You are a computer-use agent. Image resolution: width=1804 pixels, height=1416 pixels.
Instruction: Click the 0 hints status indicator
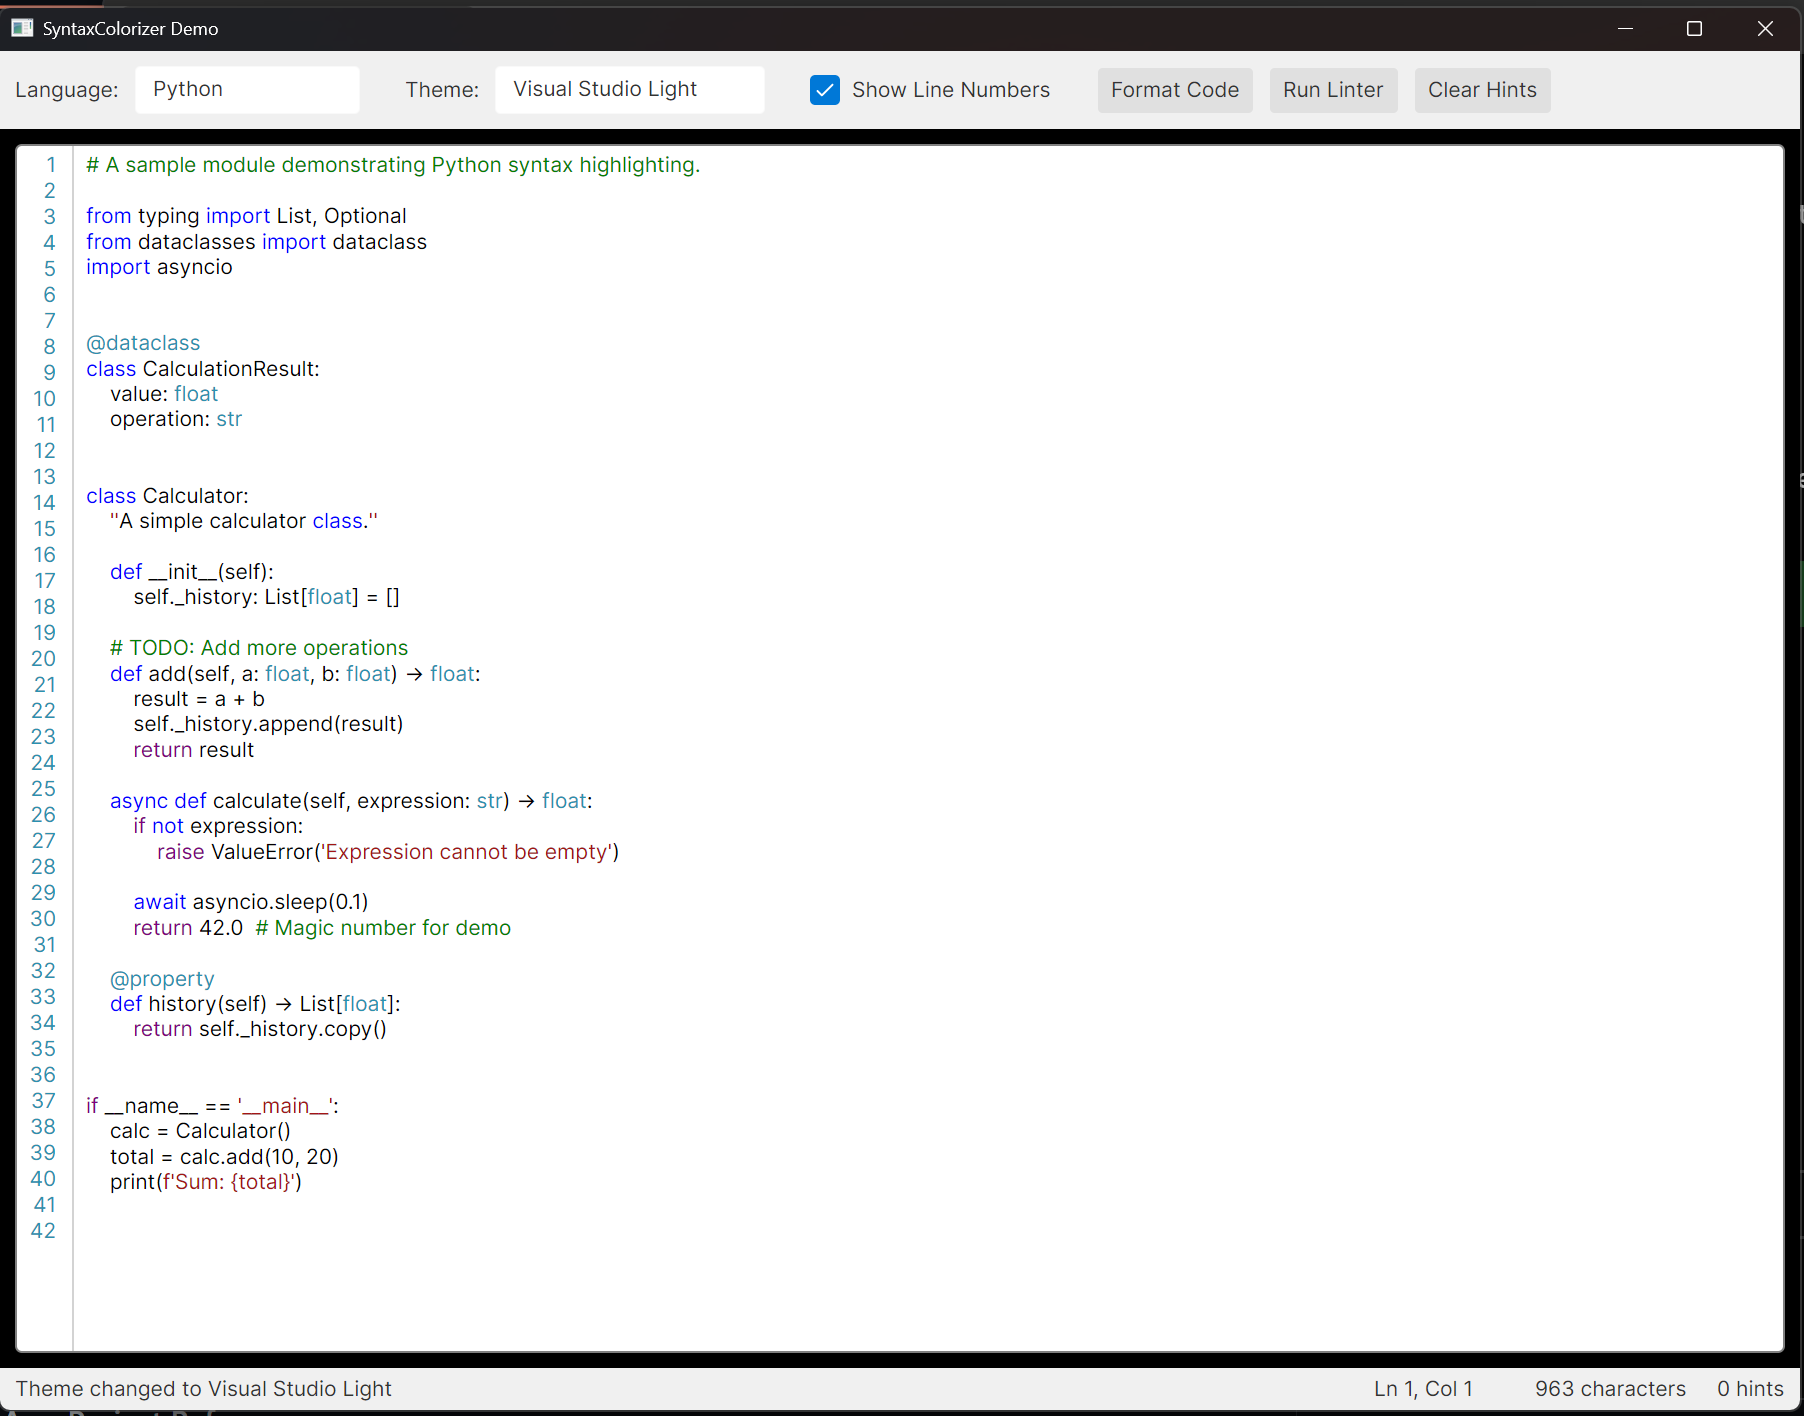click(1749, 1388)
